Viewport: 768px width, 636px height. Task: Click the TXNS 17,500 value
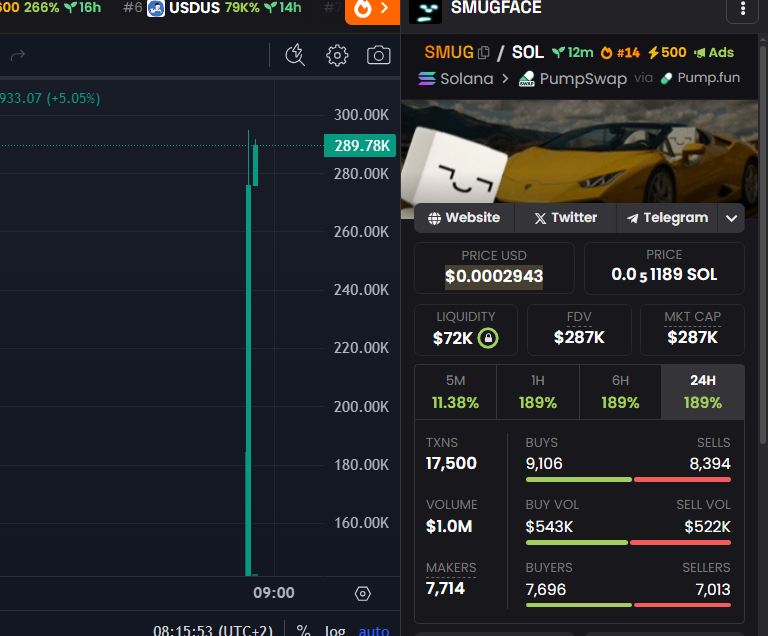click(451, 463)
